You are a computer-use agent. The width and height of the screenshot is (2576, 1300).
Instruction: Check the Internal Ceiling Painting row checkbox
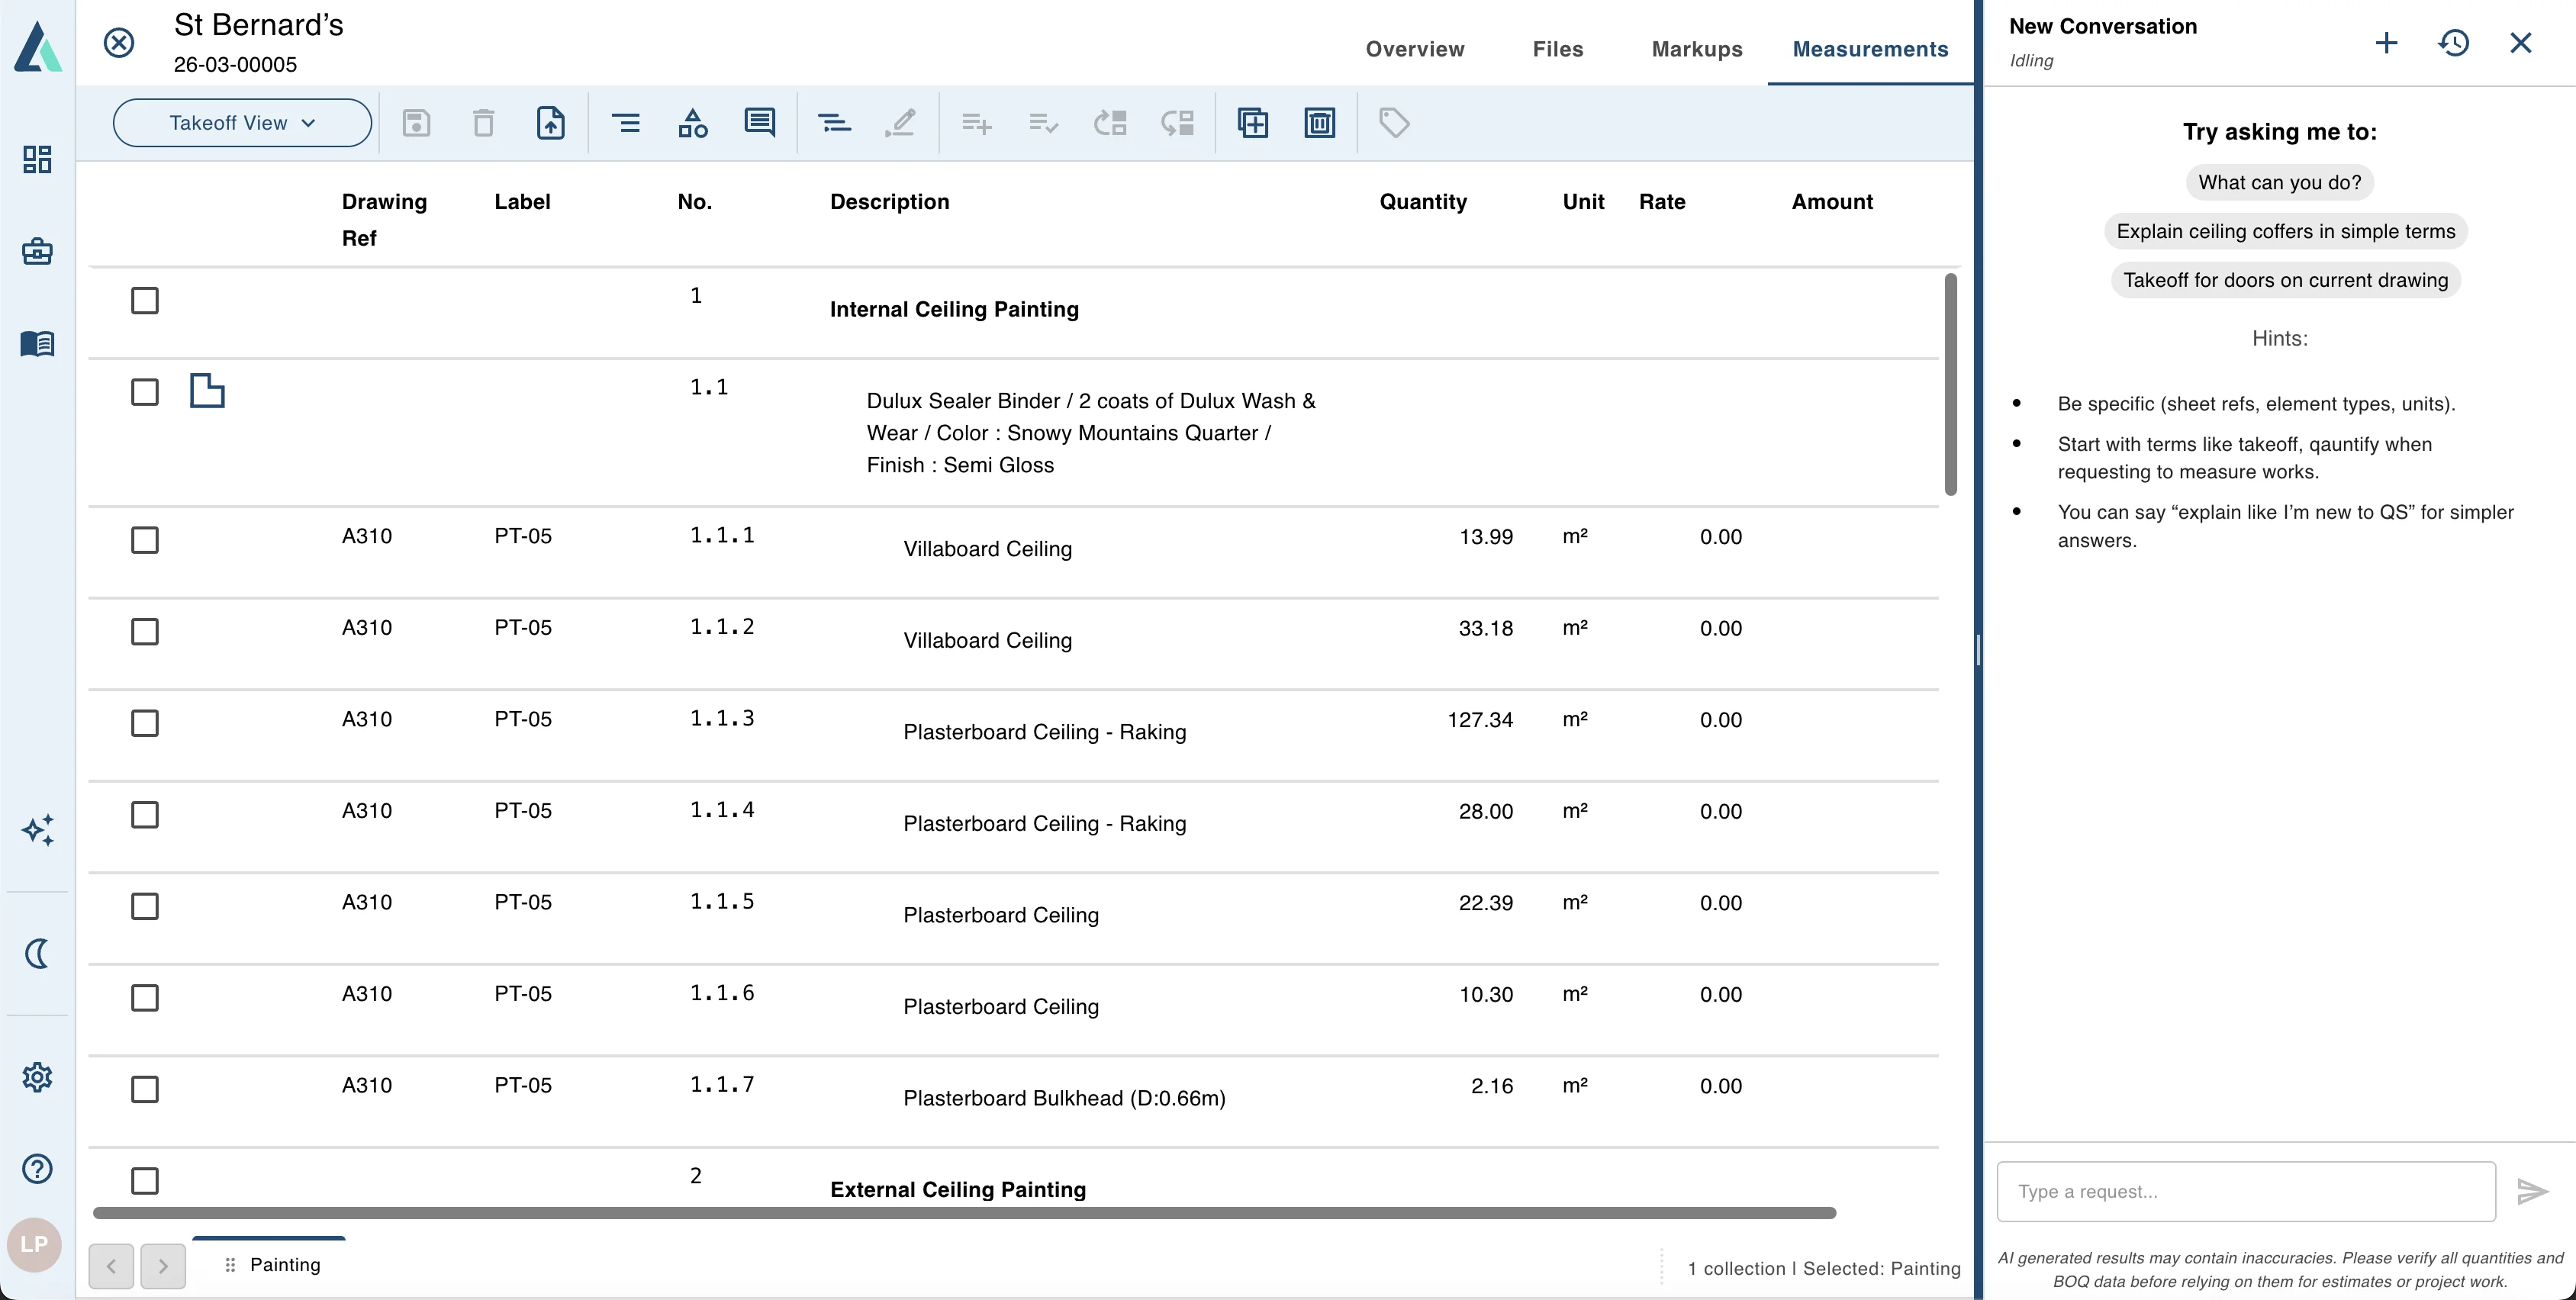pyautogui.click(x=145, y=300)
